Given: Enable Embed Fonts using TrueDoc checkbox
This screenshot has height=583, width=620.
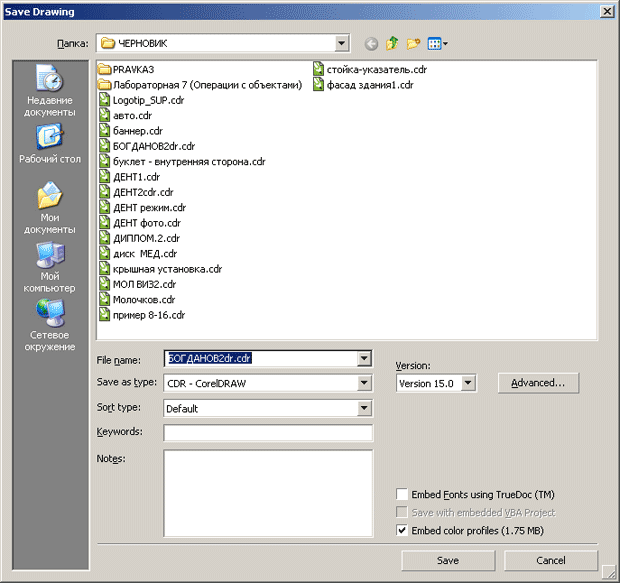Looking at the screenshot, I should 402,494.
